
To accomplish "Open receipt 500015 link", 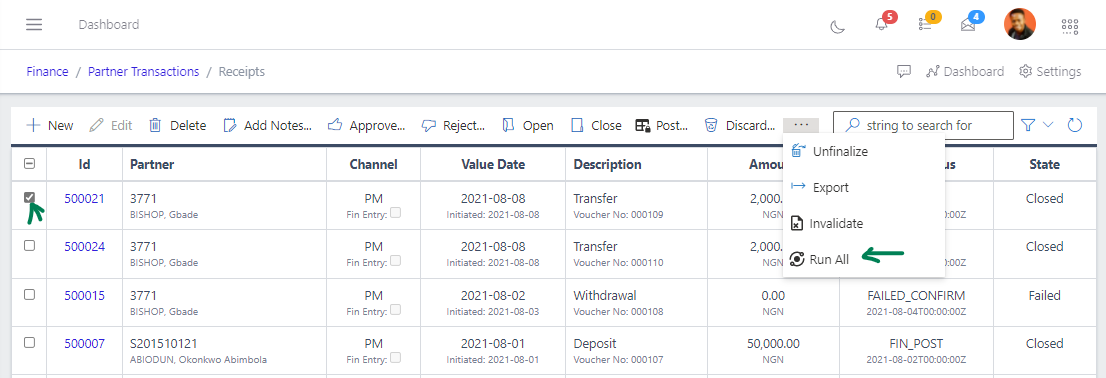I will (x=84, y=295).
